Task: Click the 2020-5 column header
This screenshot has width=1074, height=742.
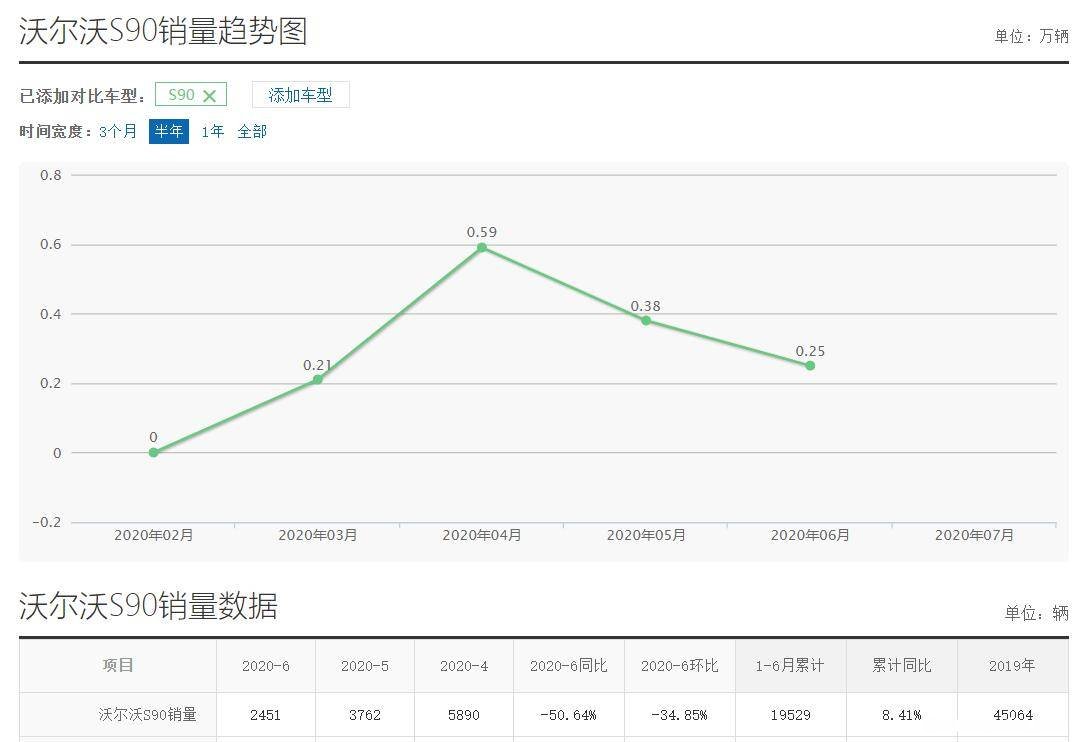Action: (x=364, y=665)
